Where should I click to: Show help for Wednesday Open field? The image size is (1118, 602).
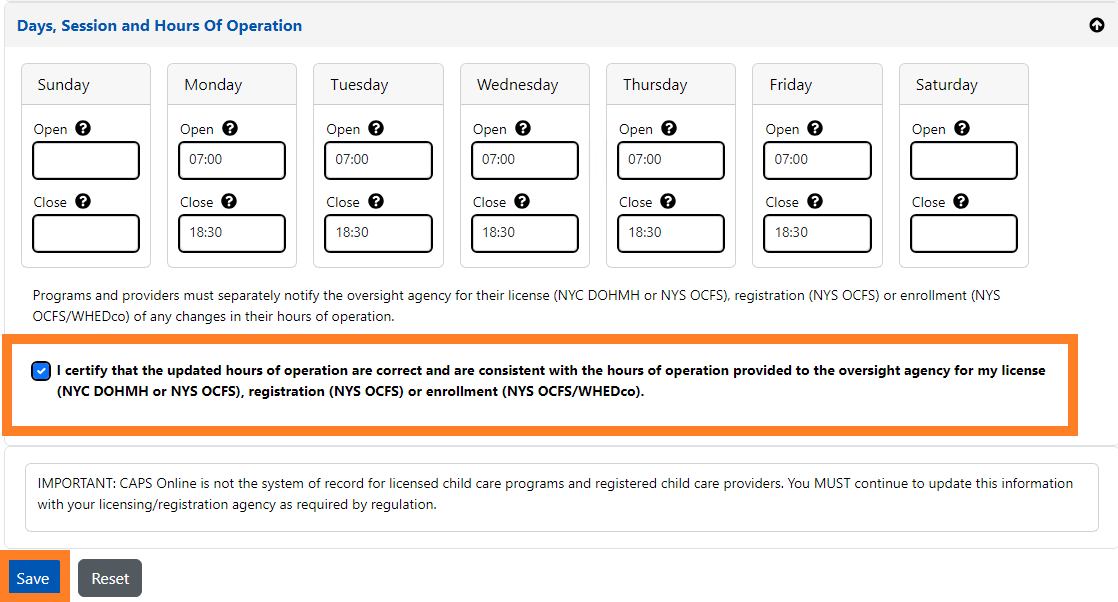(x=522, y=129)
